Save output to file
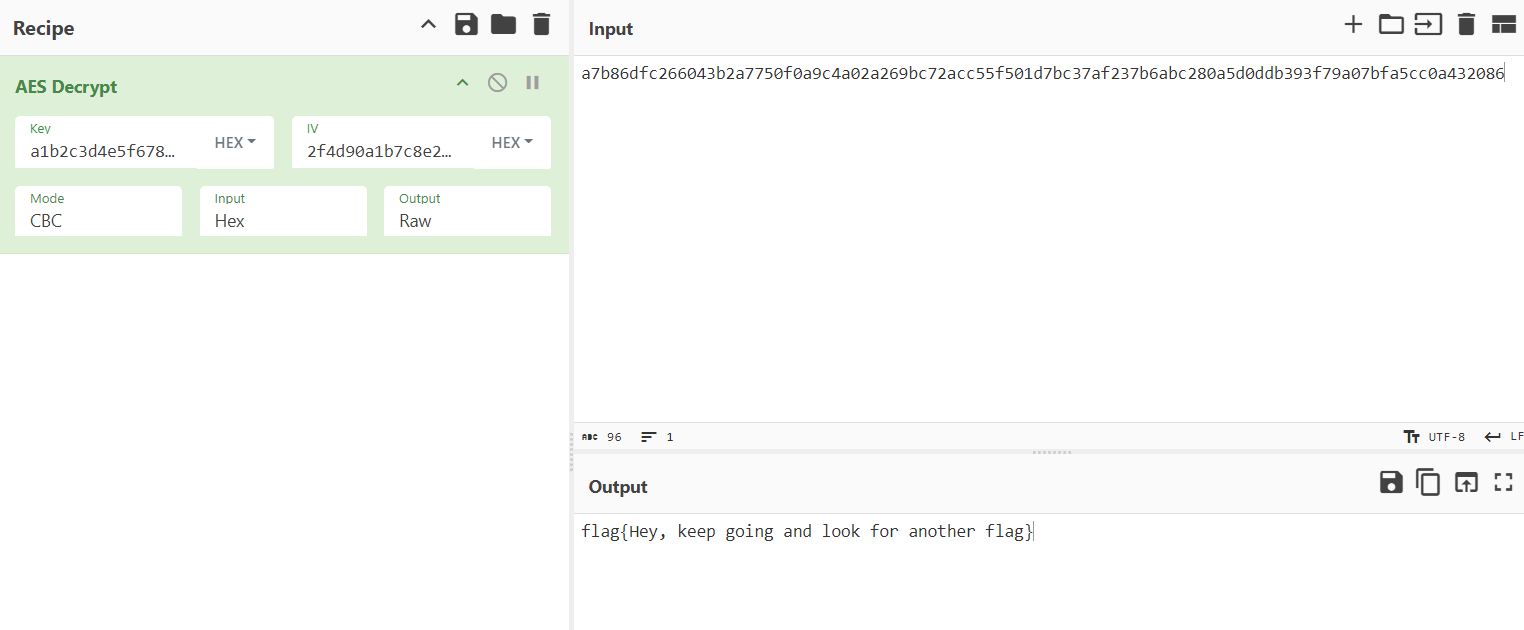1524x630 pixels. pos(1391,483)
